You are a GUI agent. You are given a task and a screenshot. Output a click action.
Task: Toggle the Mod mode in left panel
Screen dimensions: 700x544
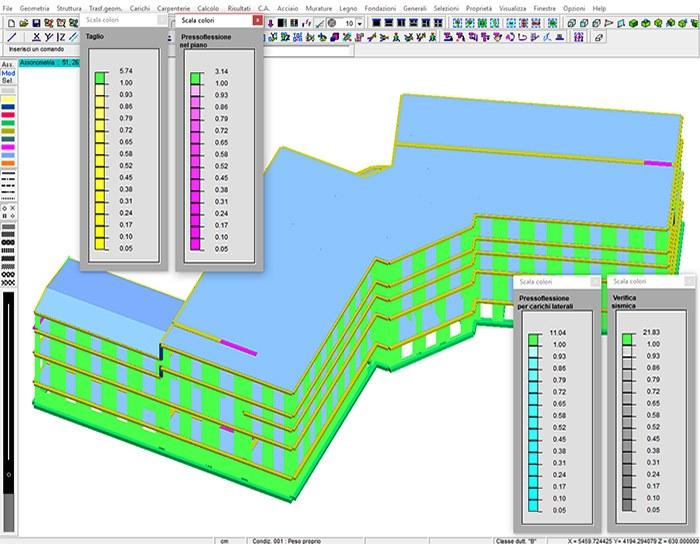[x=8, y=74]
